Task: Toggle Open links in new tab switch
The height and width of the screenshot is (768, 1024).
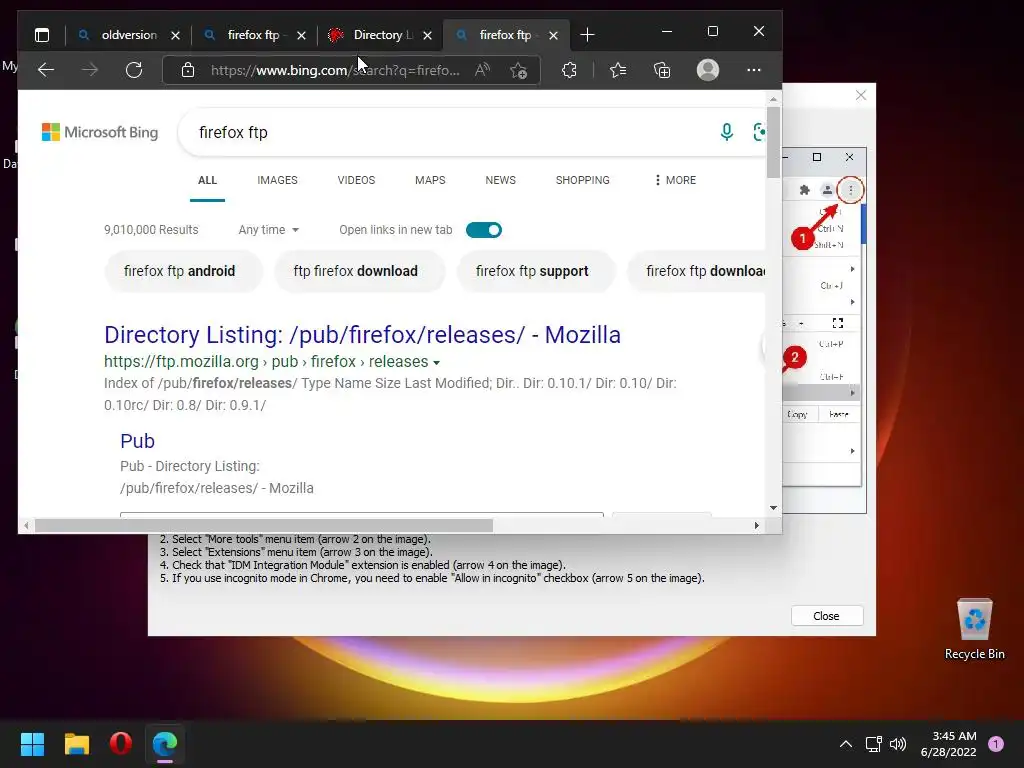Action: click(x=484, y=230)
